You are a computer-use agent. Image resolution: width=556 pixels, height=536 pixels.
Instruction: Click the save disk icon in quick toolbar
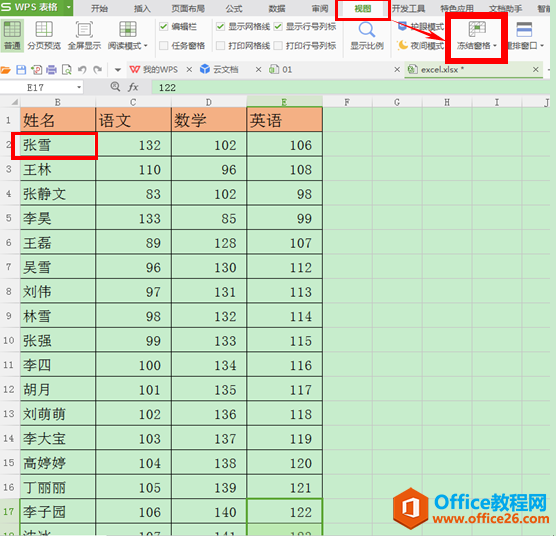pyautogui.click(x=21, y=70)
